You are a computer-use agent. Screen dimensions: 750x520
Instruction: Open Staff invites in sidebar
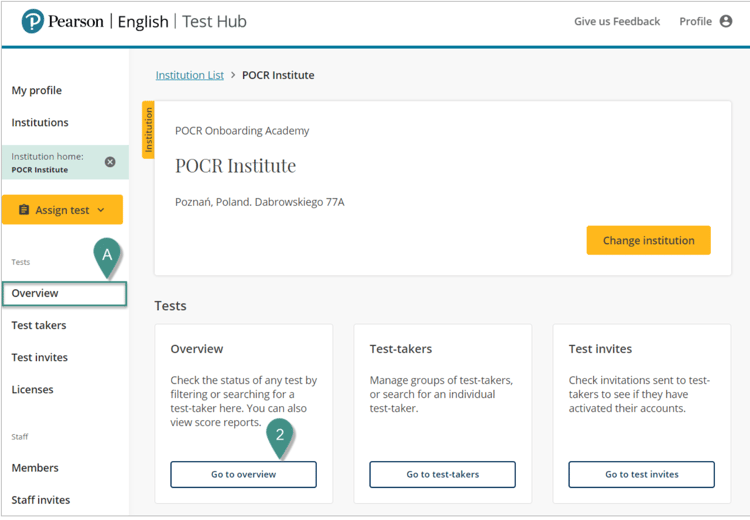tap(41, 500)
